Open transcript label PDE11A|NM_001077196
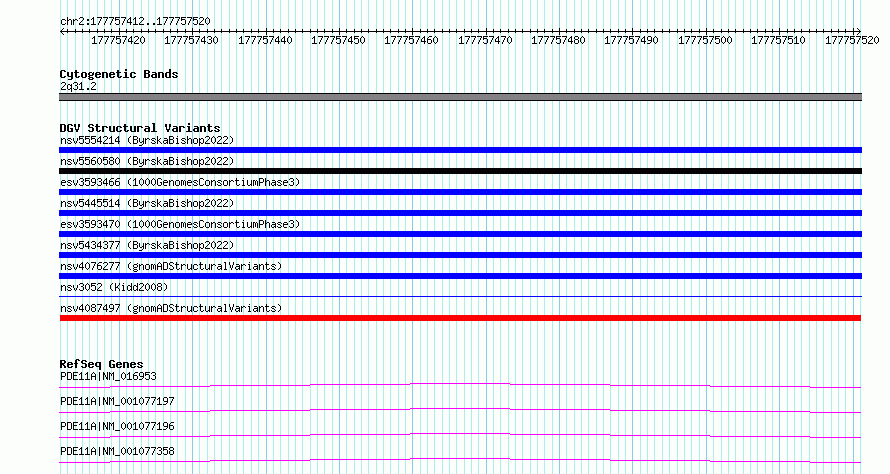This screenshot has width=890, height=474. pos(117,426)
